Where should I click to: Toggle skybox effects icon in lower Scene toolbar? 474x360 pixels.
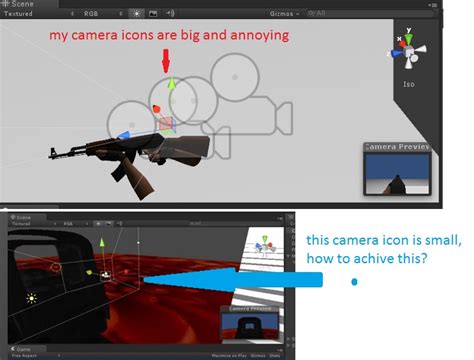[108, 224]
